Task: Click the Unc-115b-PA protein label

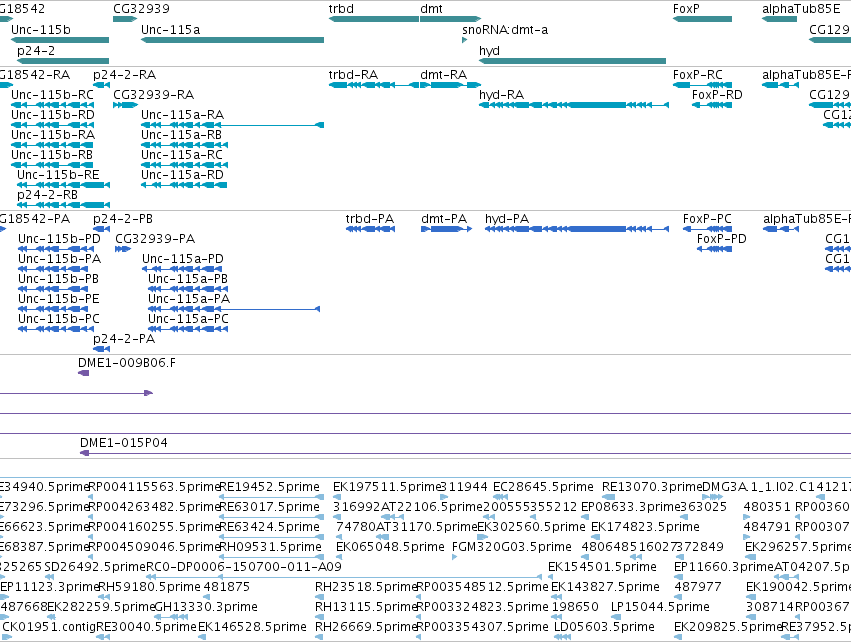Action: click(59, 259)
